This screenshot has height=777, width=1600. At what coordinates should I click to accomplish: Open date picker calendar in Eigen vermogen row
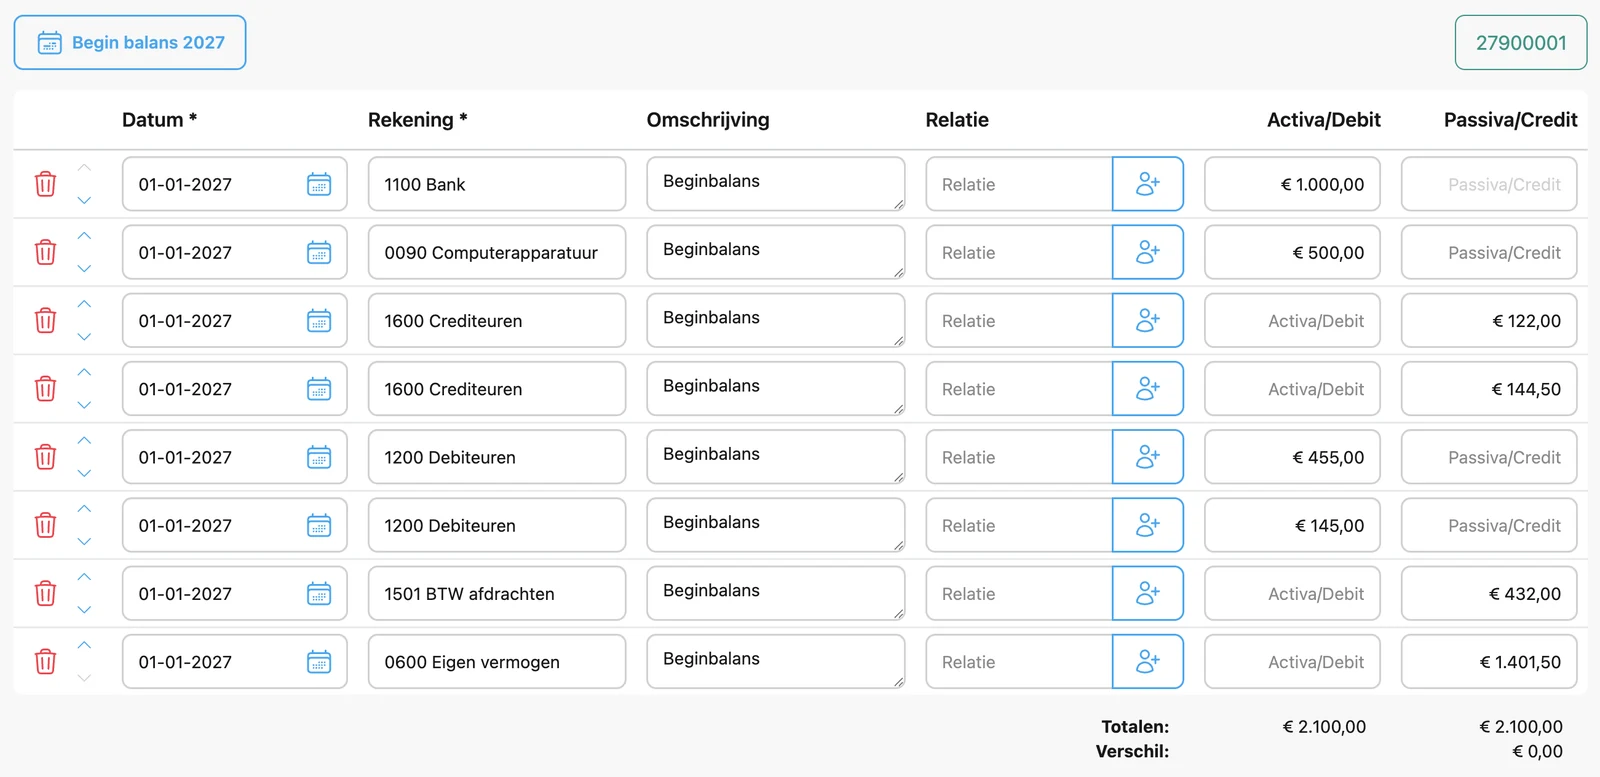pyautogui.click(x=319, y=661)
